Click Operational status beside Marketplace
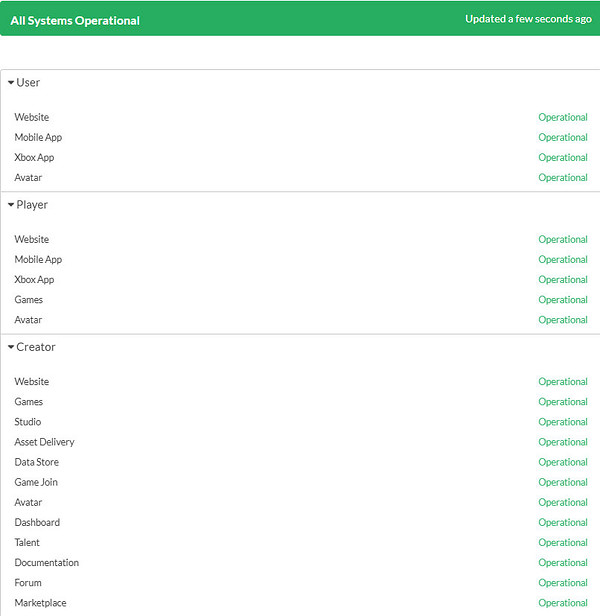The image size is (600, 616). 562,603
